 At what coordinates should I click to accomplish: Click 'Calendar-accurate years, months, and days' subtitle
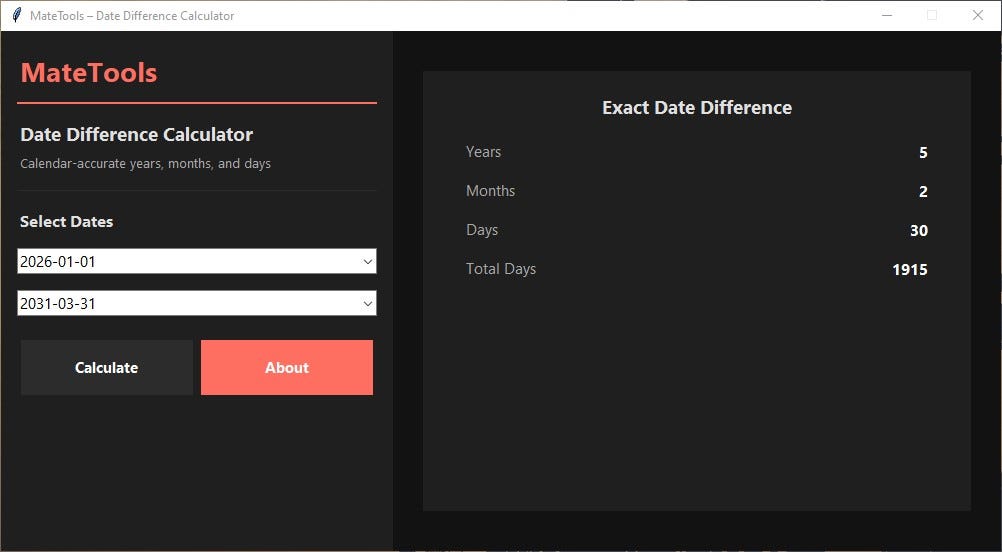coord(146,164)
